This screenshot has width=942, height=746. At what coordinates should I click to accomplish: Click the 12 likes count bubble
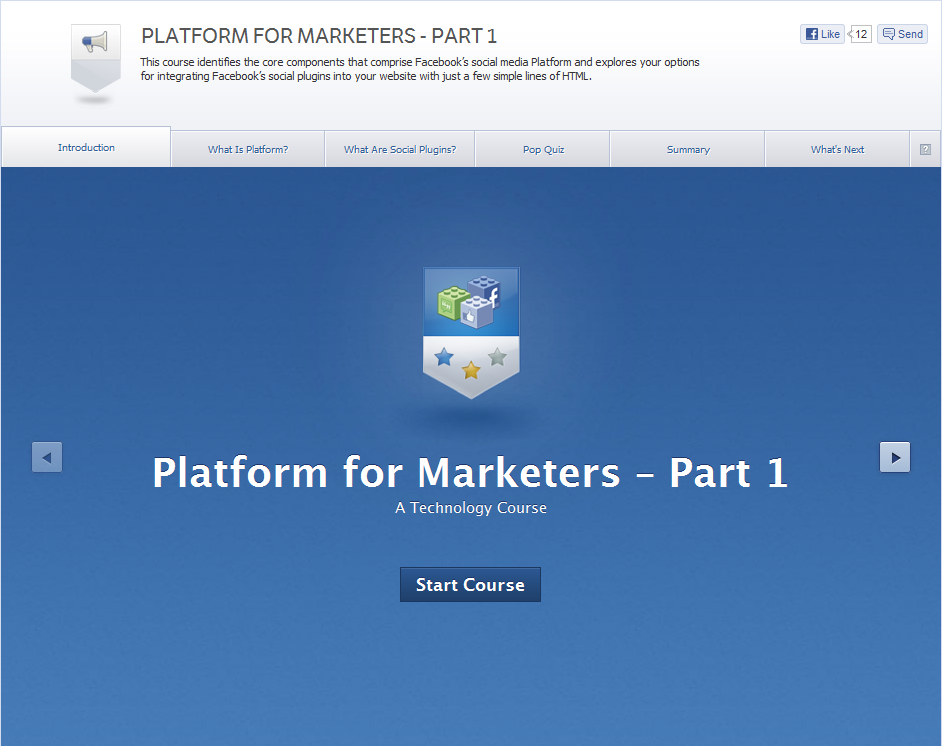coord(860,34)
